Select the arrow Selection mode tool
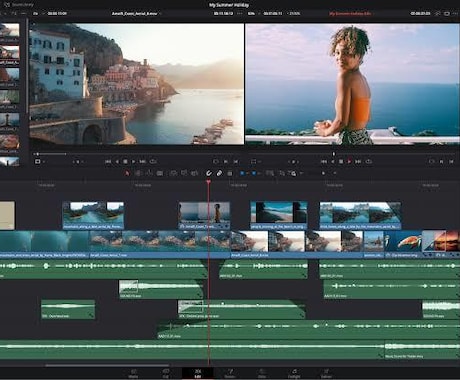 pyautogui.click(x=127, y=173)
